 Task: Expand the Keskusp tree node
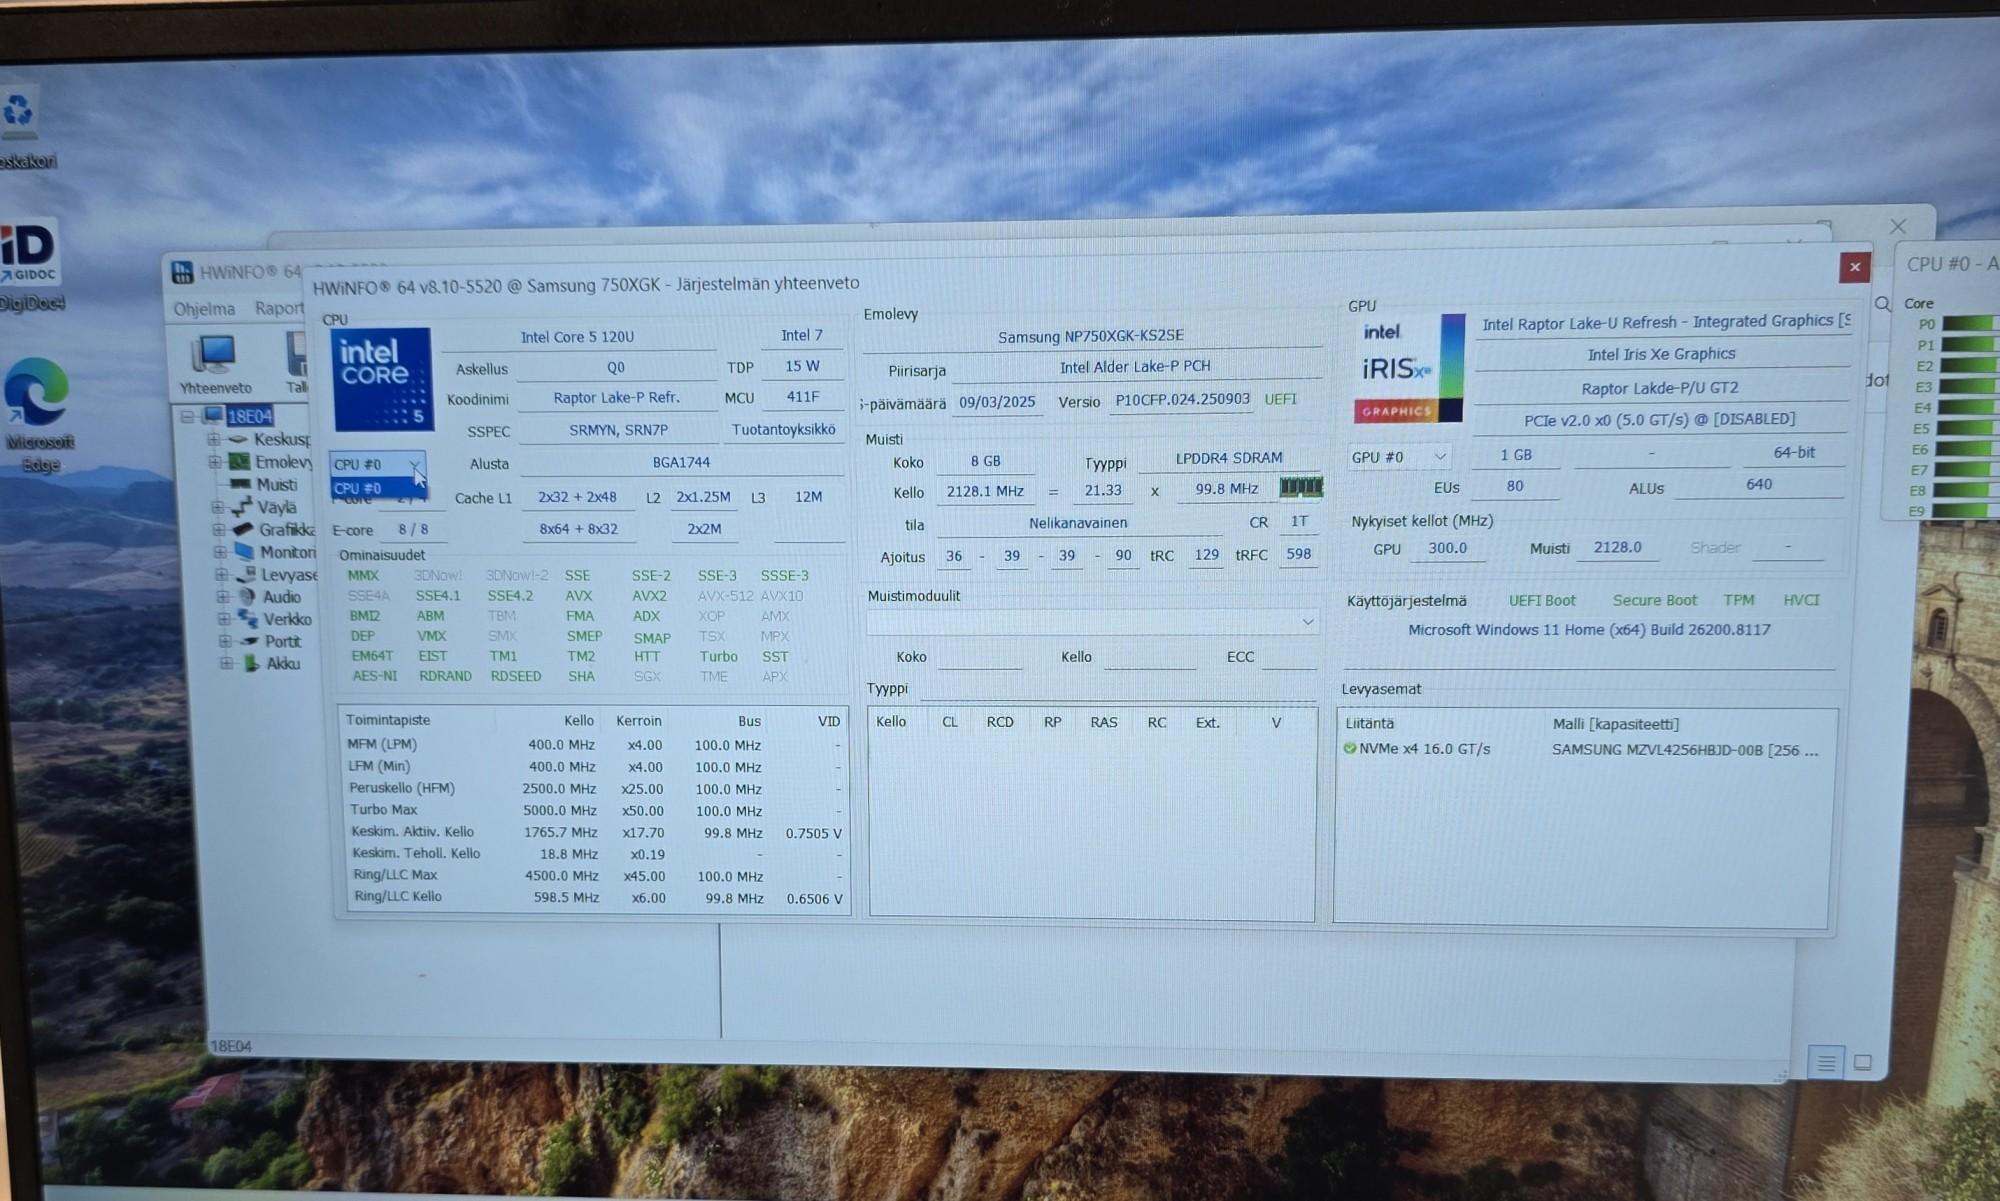pyautogui.click(x=213, y=439)
